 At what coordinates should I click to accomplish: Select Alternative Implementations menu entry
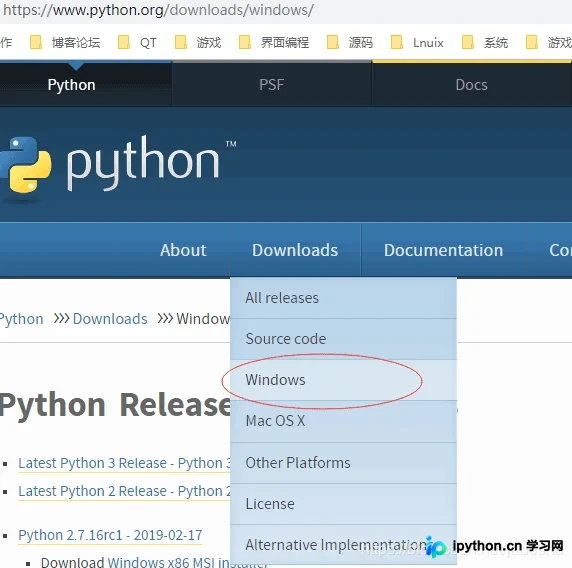[343, 545]
